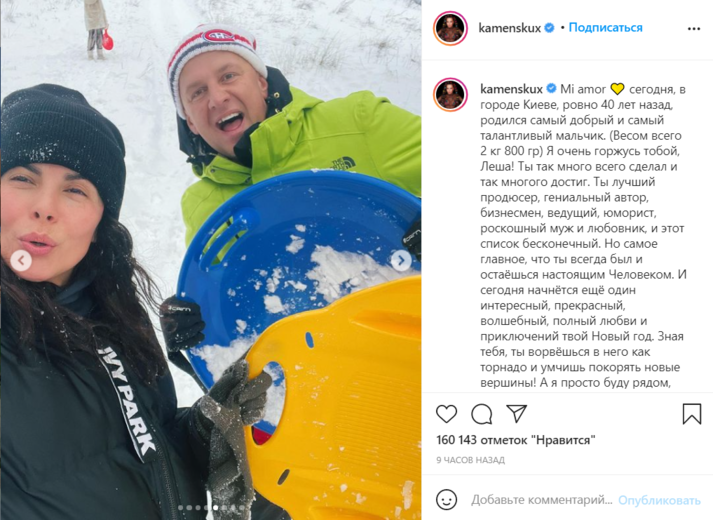Image resolution: width=713 pixels, height=520 pixels.
Task: Share the post via paper plane icon
Action: pyautogui.click(x=517, y=414)
